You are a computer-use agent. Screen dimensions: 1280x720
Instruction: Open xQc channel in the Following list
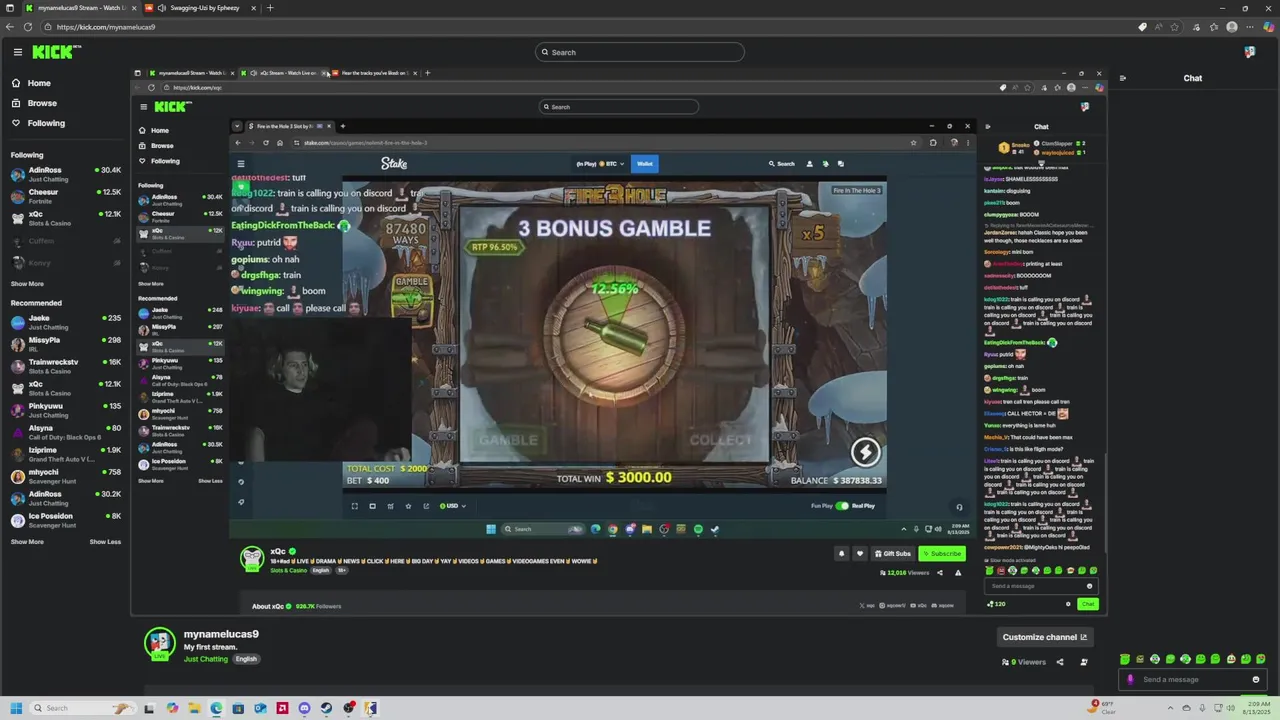pos(65,218)
